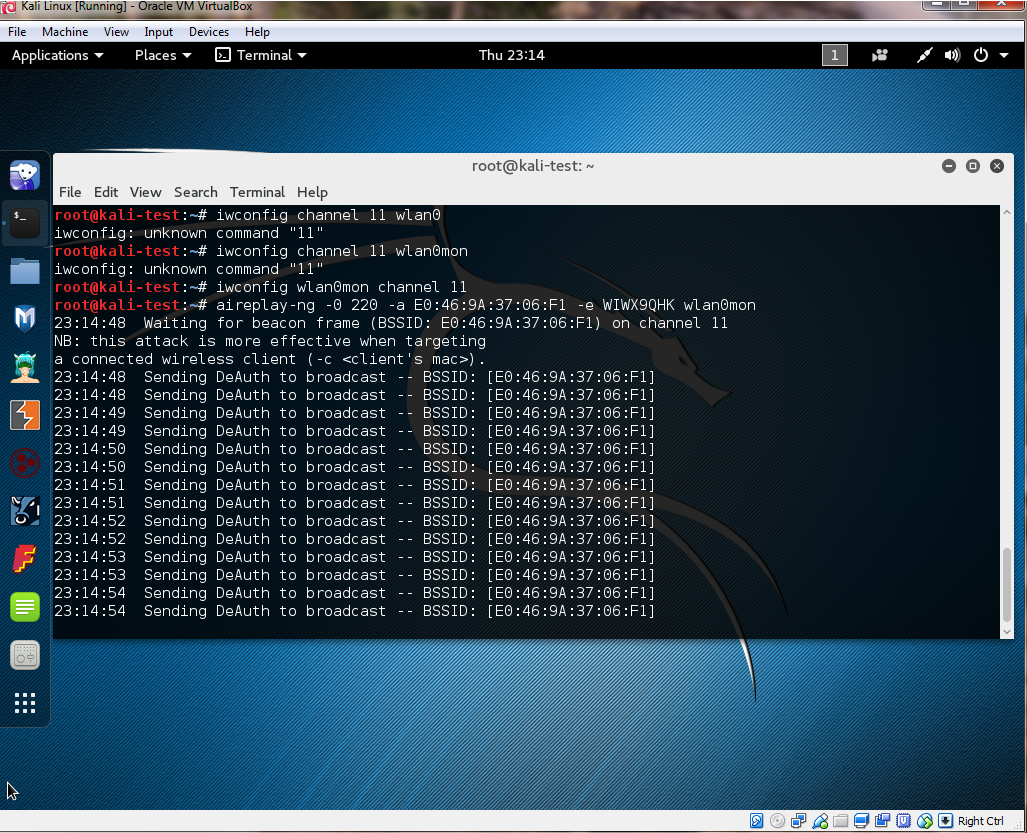Open Files folder icon in dock
The width and height of the screenshot is (1027, 833).
(x=25, y=271)
